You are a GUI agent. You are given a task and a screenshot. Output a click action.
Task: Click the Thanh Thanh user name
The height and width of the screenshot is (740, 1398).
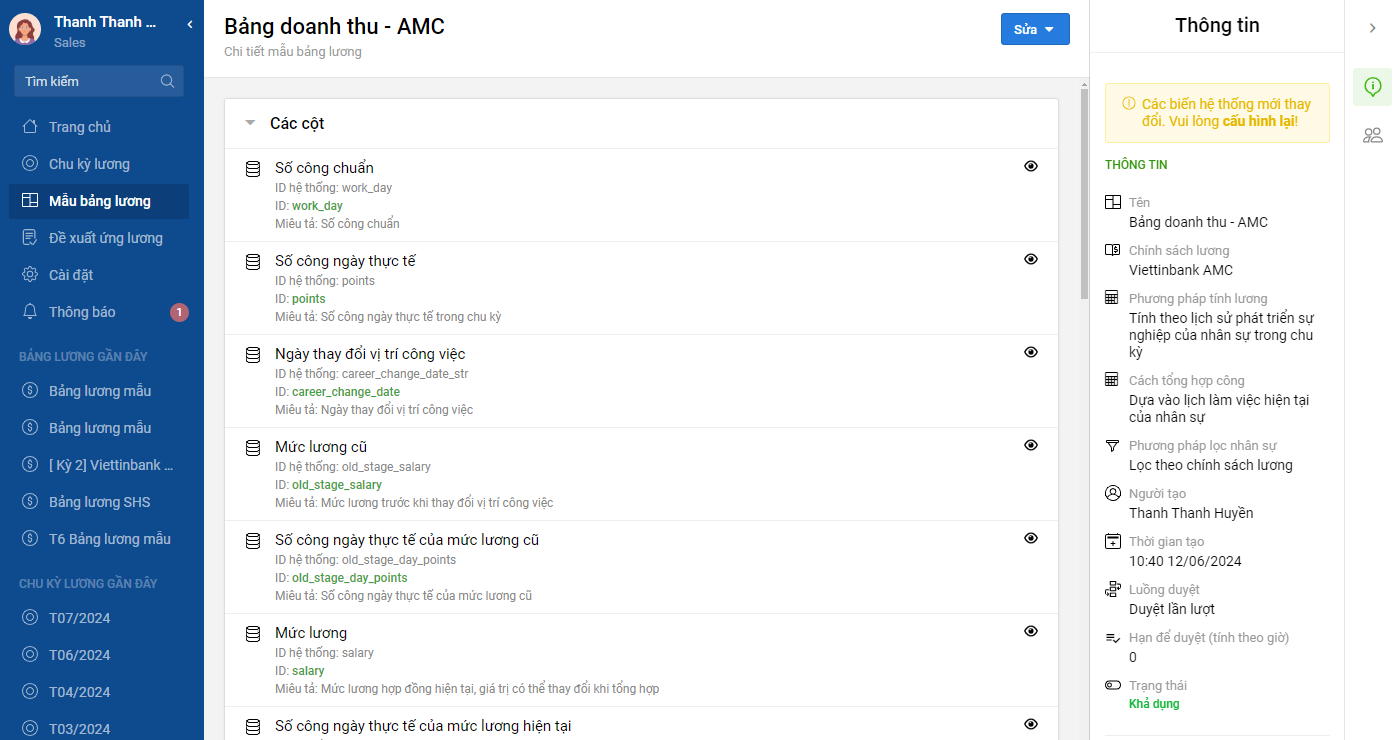pos(105,22)
